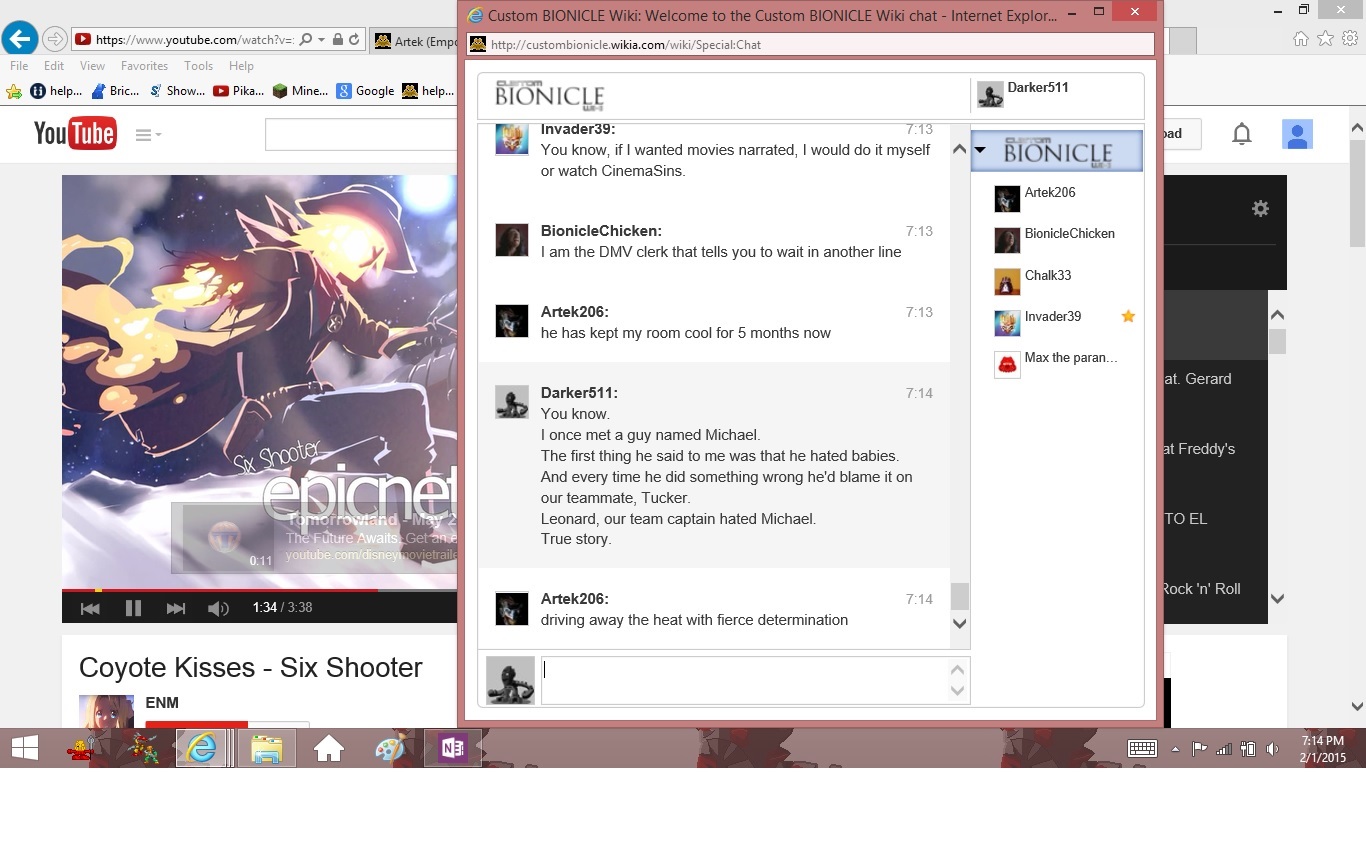The height and width of the screenshot is (864, 1366).
Task: Click the ENM channel name
Action: click(162, 703)
